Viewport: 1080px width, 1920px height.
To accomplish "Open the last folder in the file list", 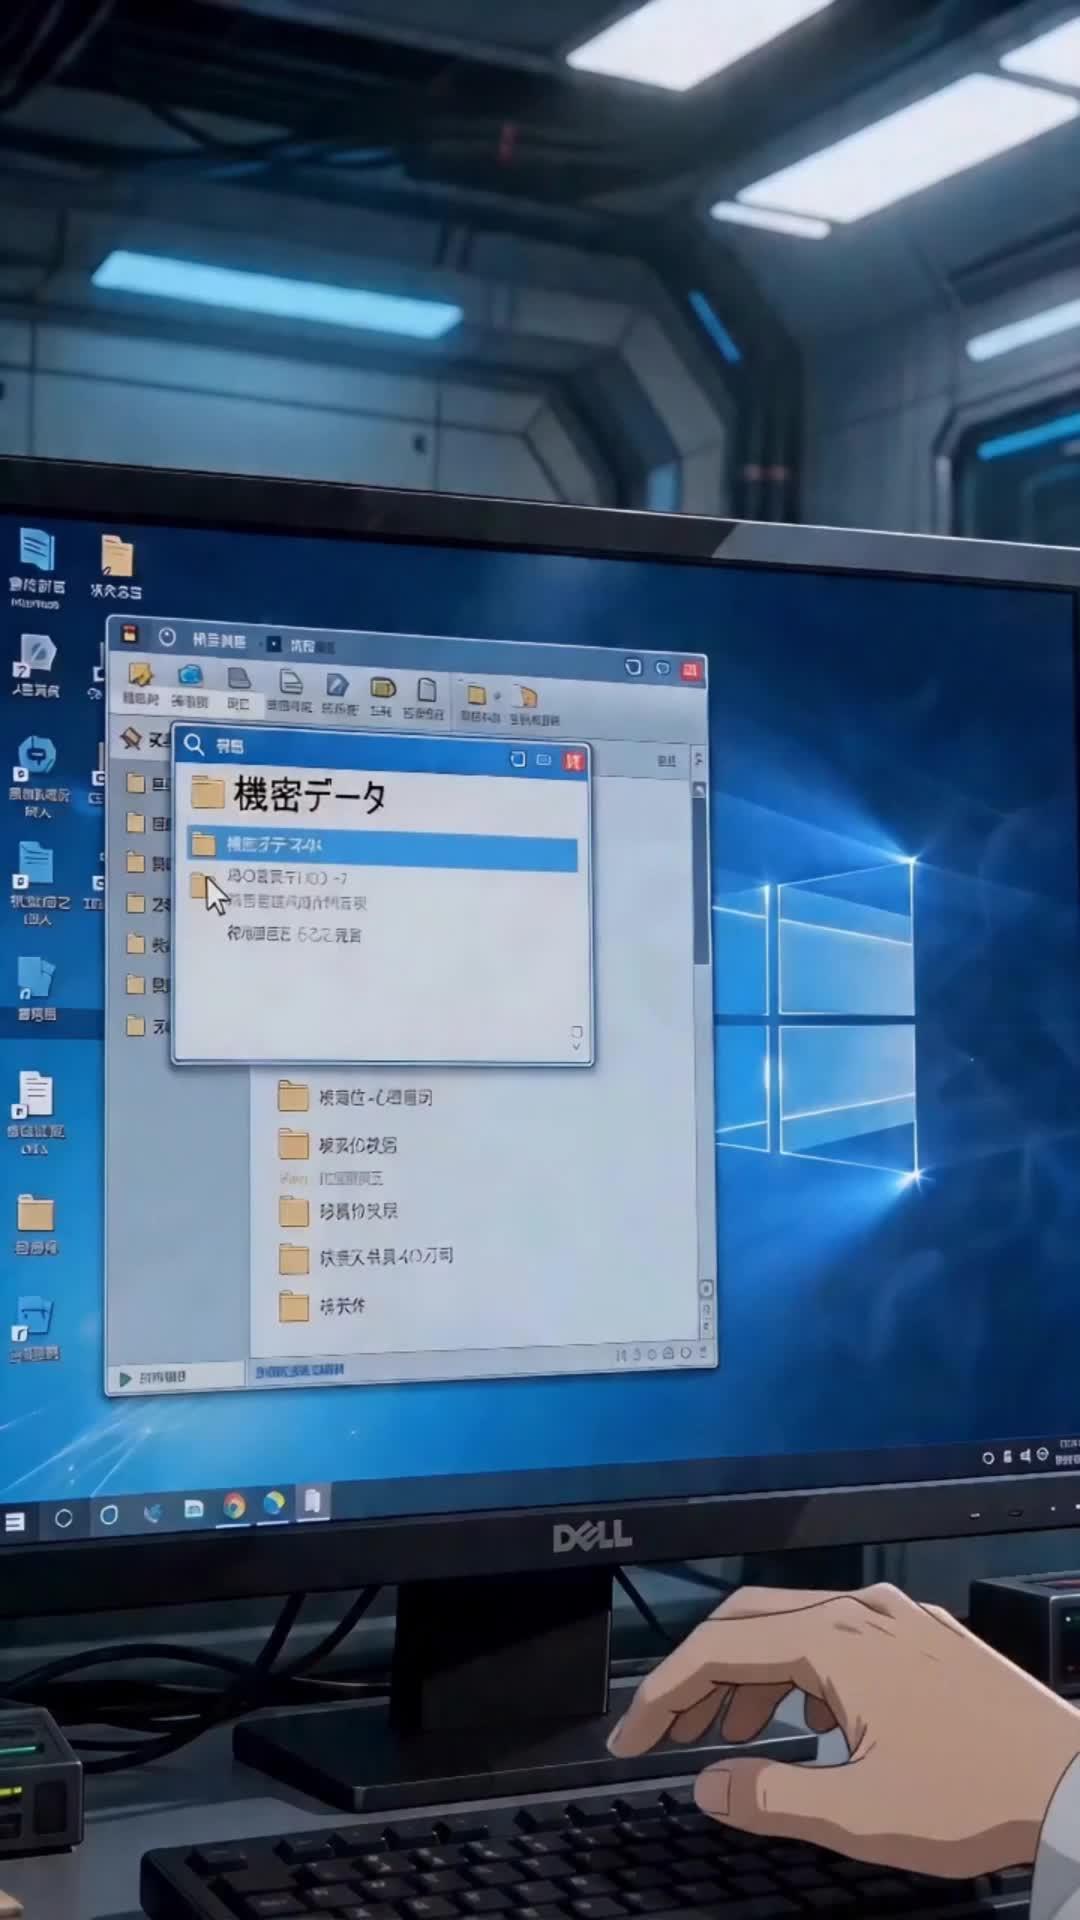I will point(322,1305).
